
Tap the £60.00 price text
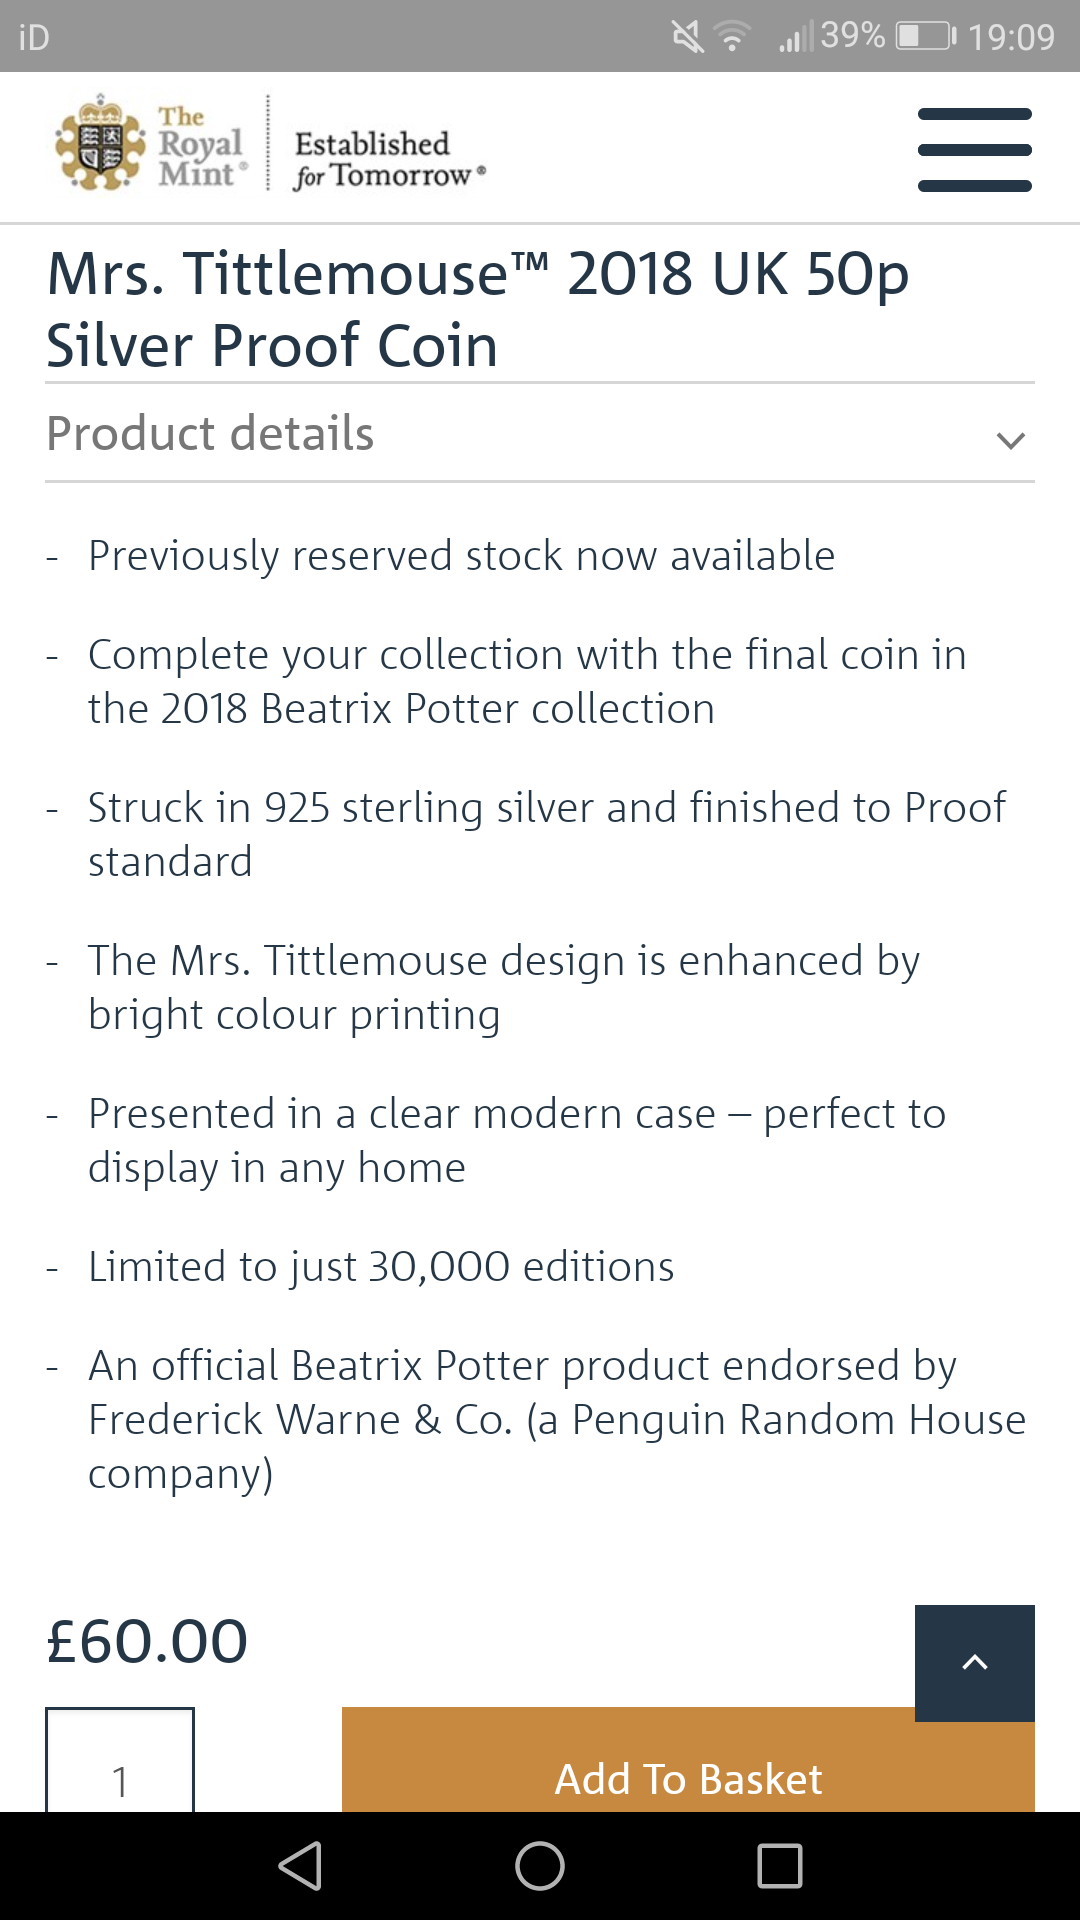tap(147, 1641)
